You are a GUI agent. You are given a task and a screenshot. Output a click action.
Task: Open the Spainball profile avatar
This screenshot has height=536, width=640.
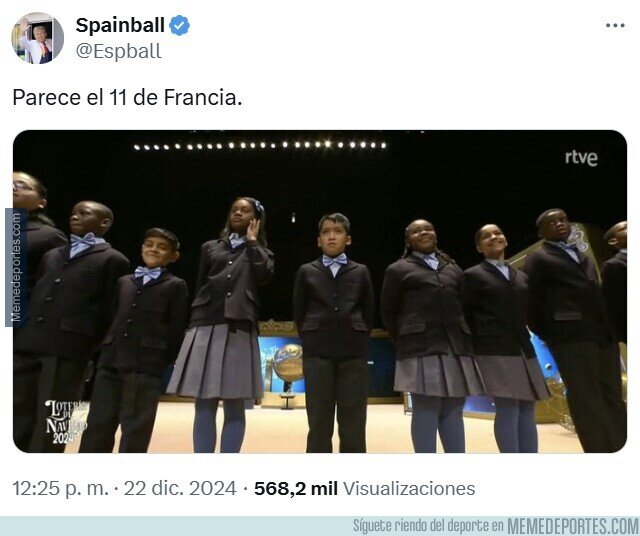click(x=37, y=38)
